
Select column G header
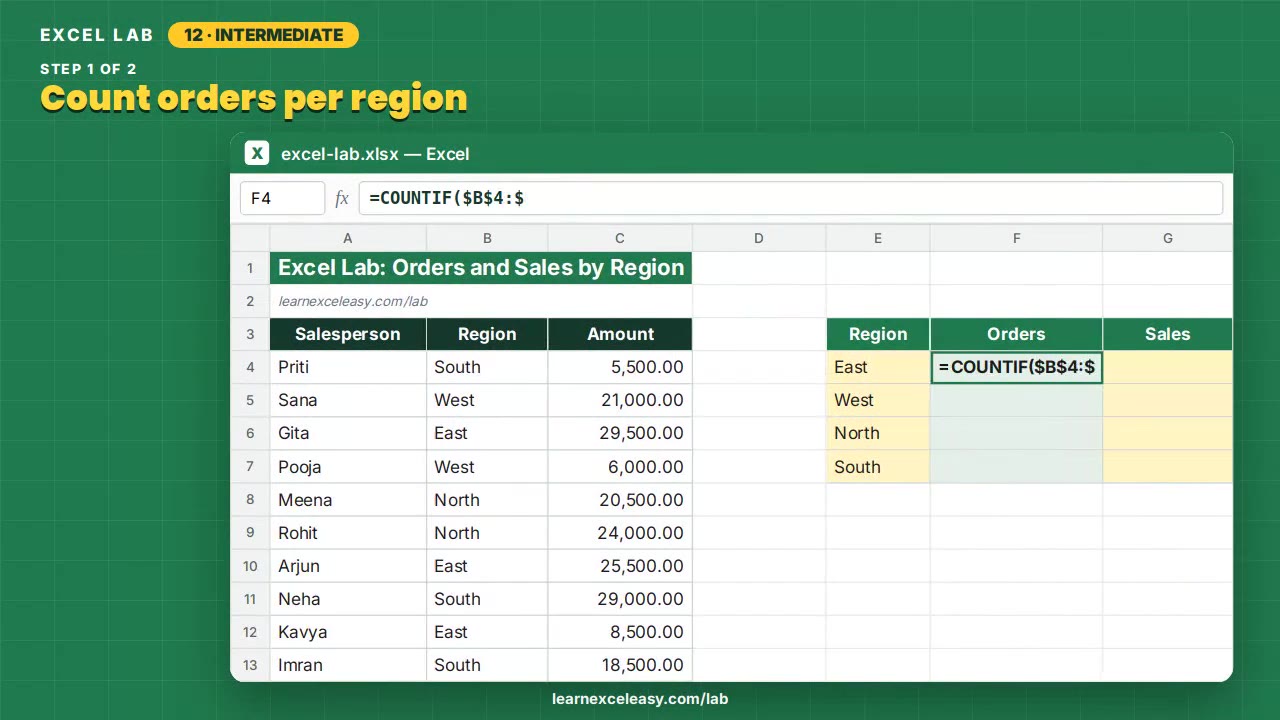point(1168,238)
